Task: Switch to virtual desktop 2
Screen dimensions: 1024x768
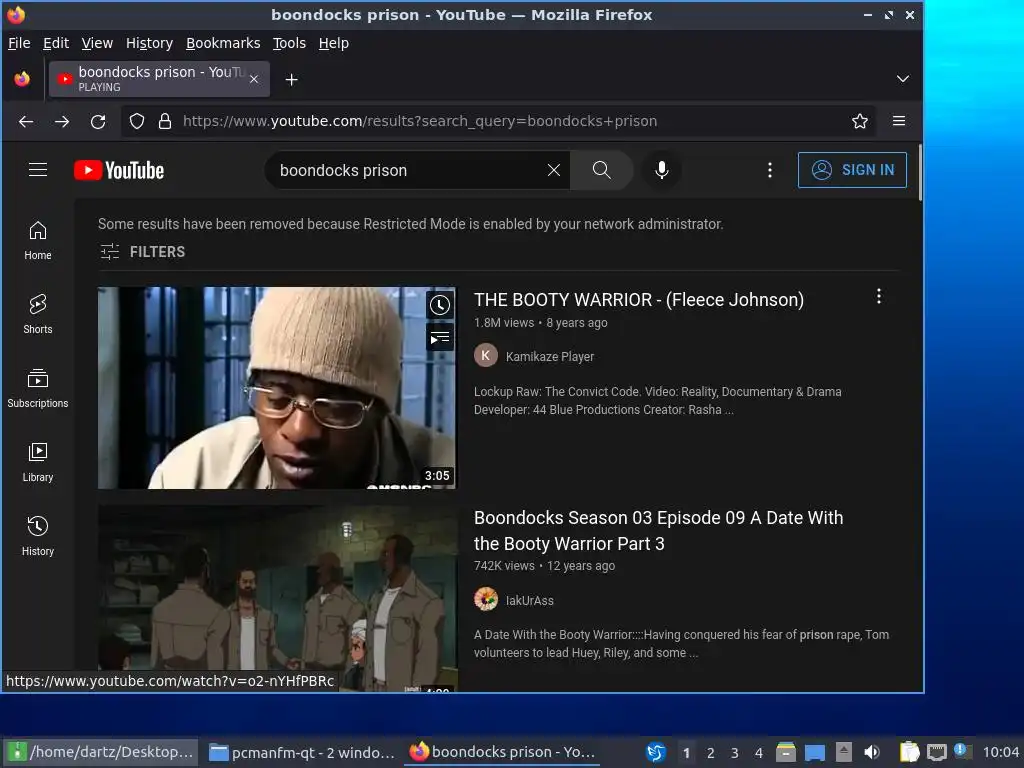Action: tap(711, 753)
